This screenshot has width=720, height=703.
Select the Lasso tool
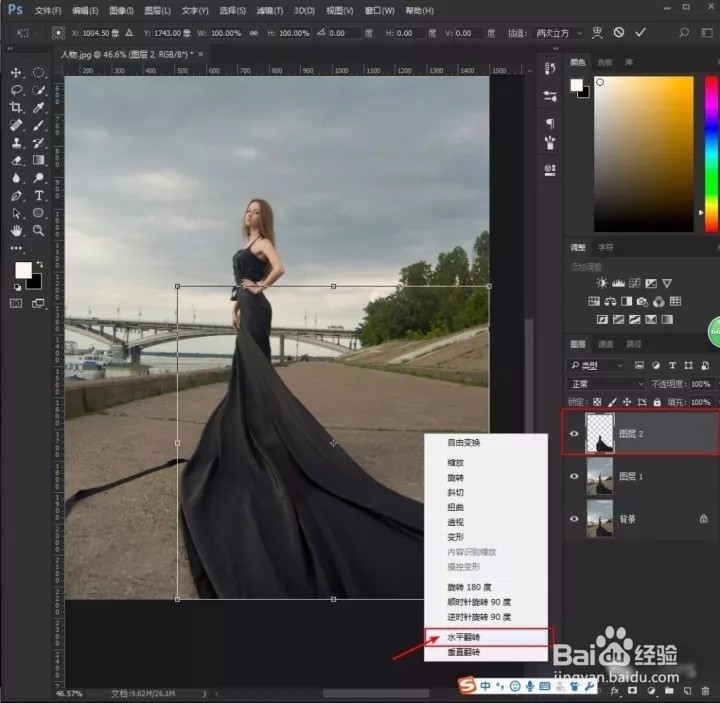(x=16, y=90)
